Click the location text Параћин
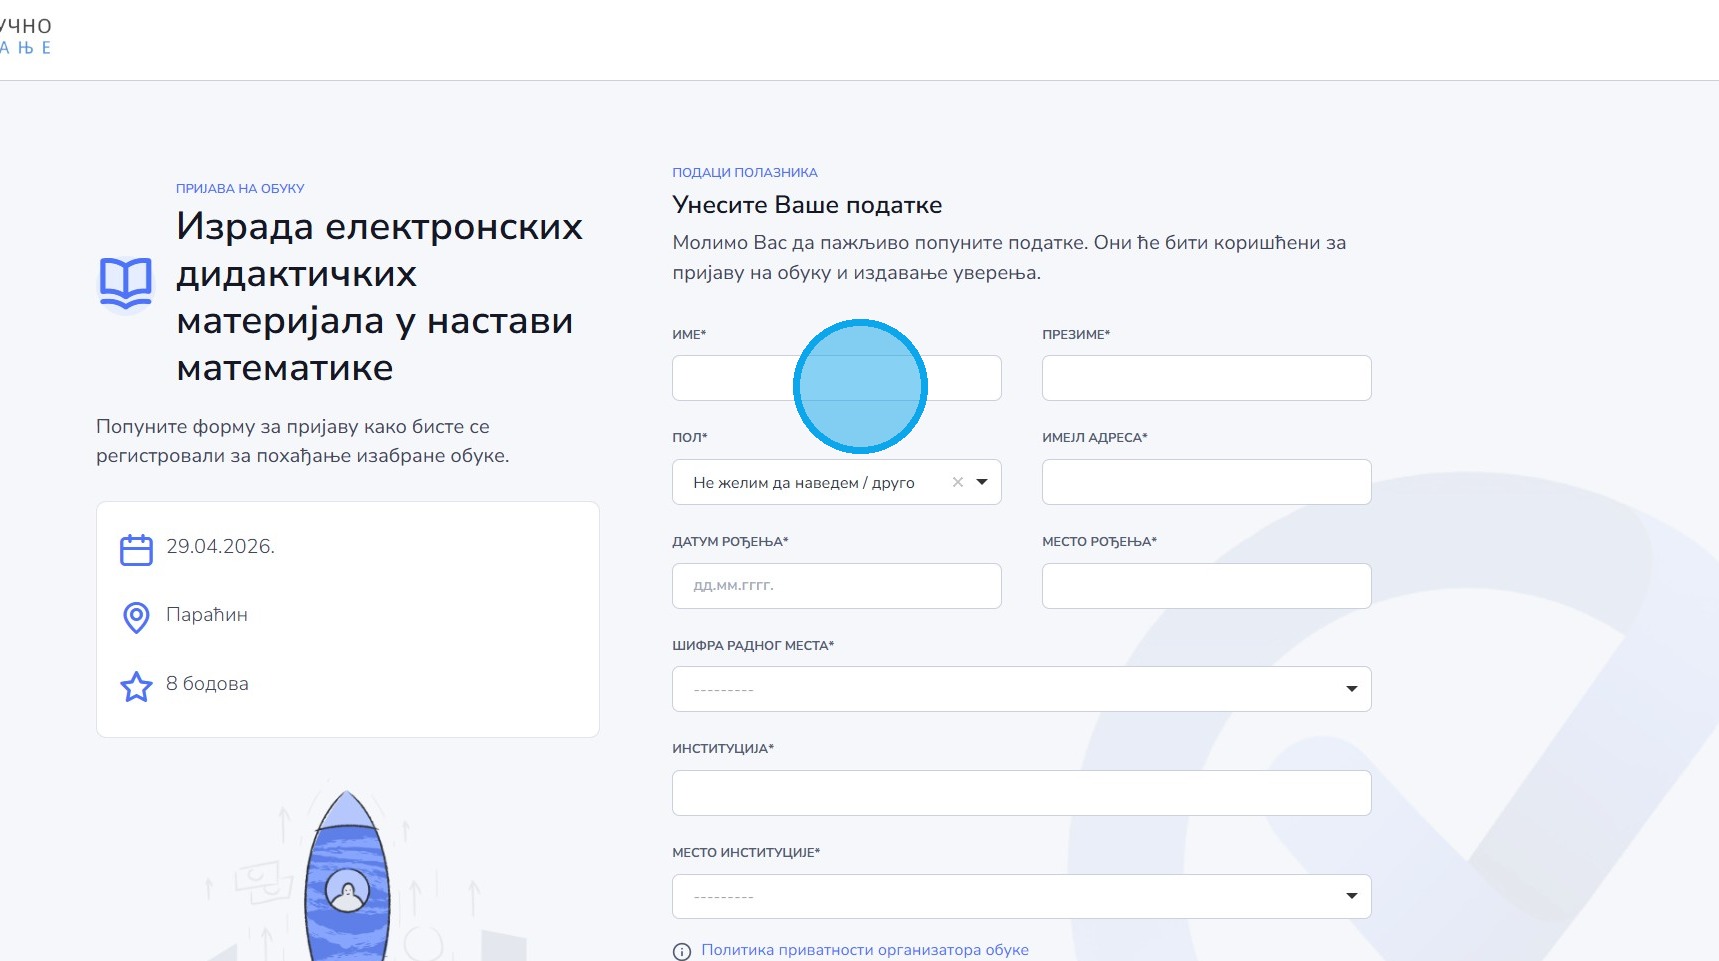The width and height of the screenshot is (1719, 961). (x=207, y=615)
